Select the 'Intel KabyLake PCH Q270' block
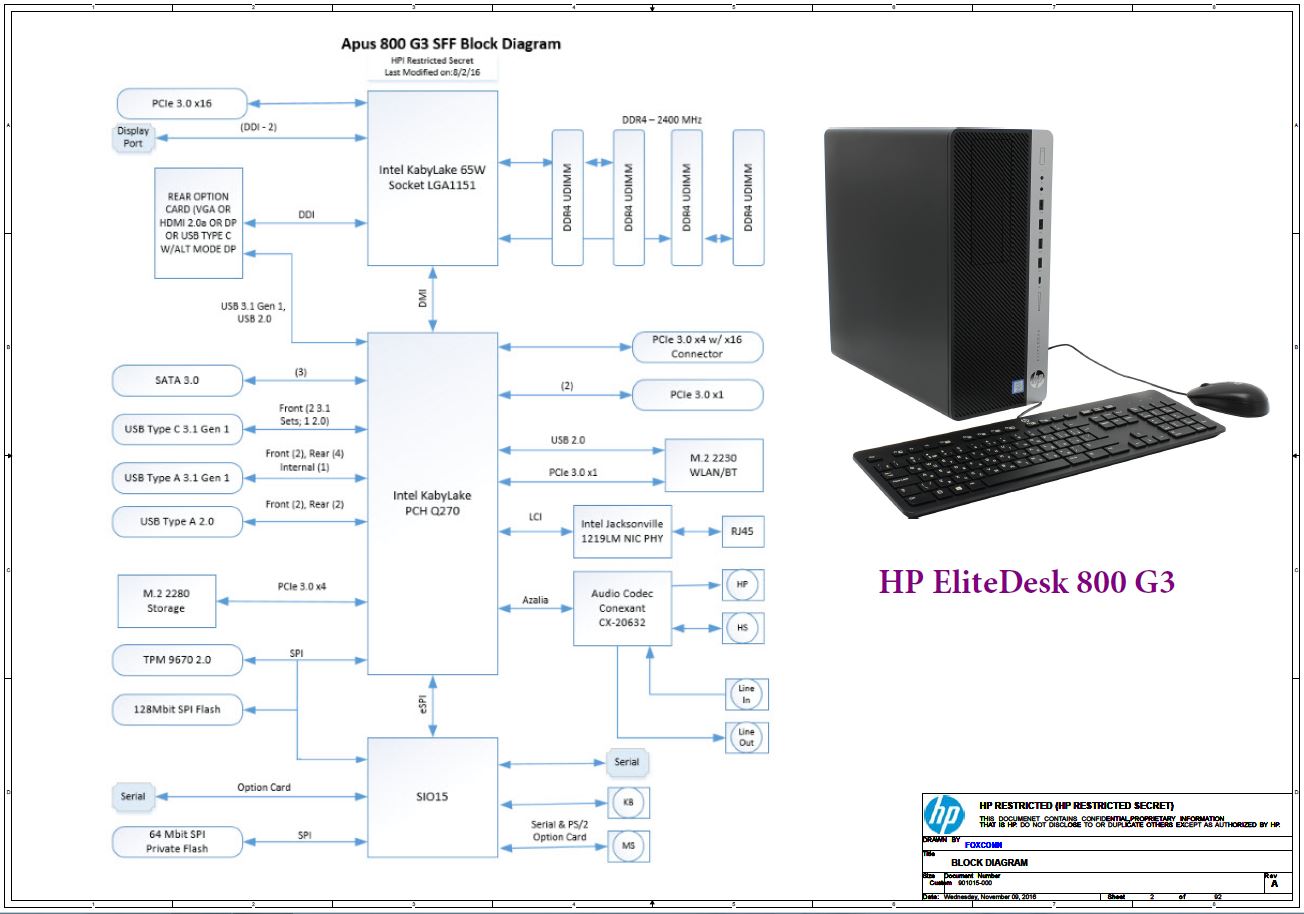The height and width of the screenshot is (914, 1304). [x=432, y=503]
